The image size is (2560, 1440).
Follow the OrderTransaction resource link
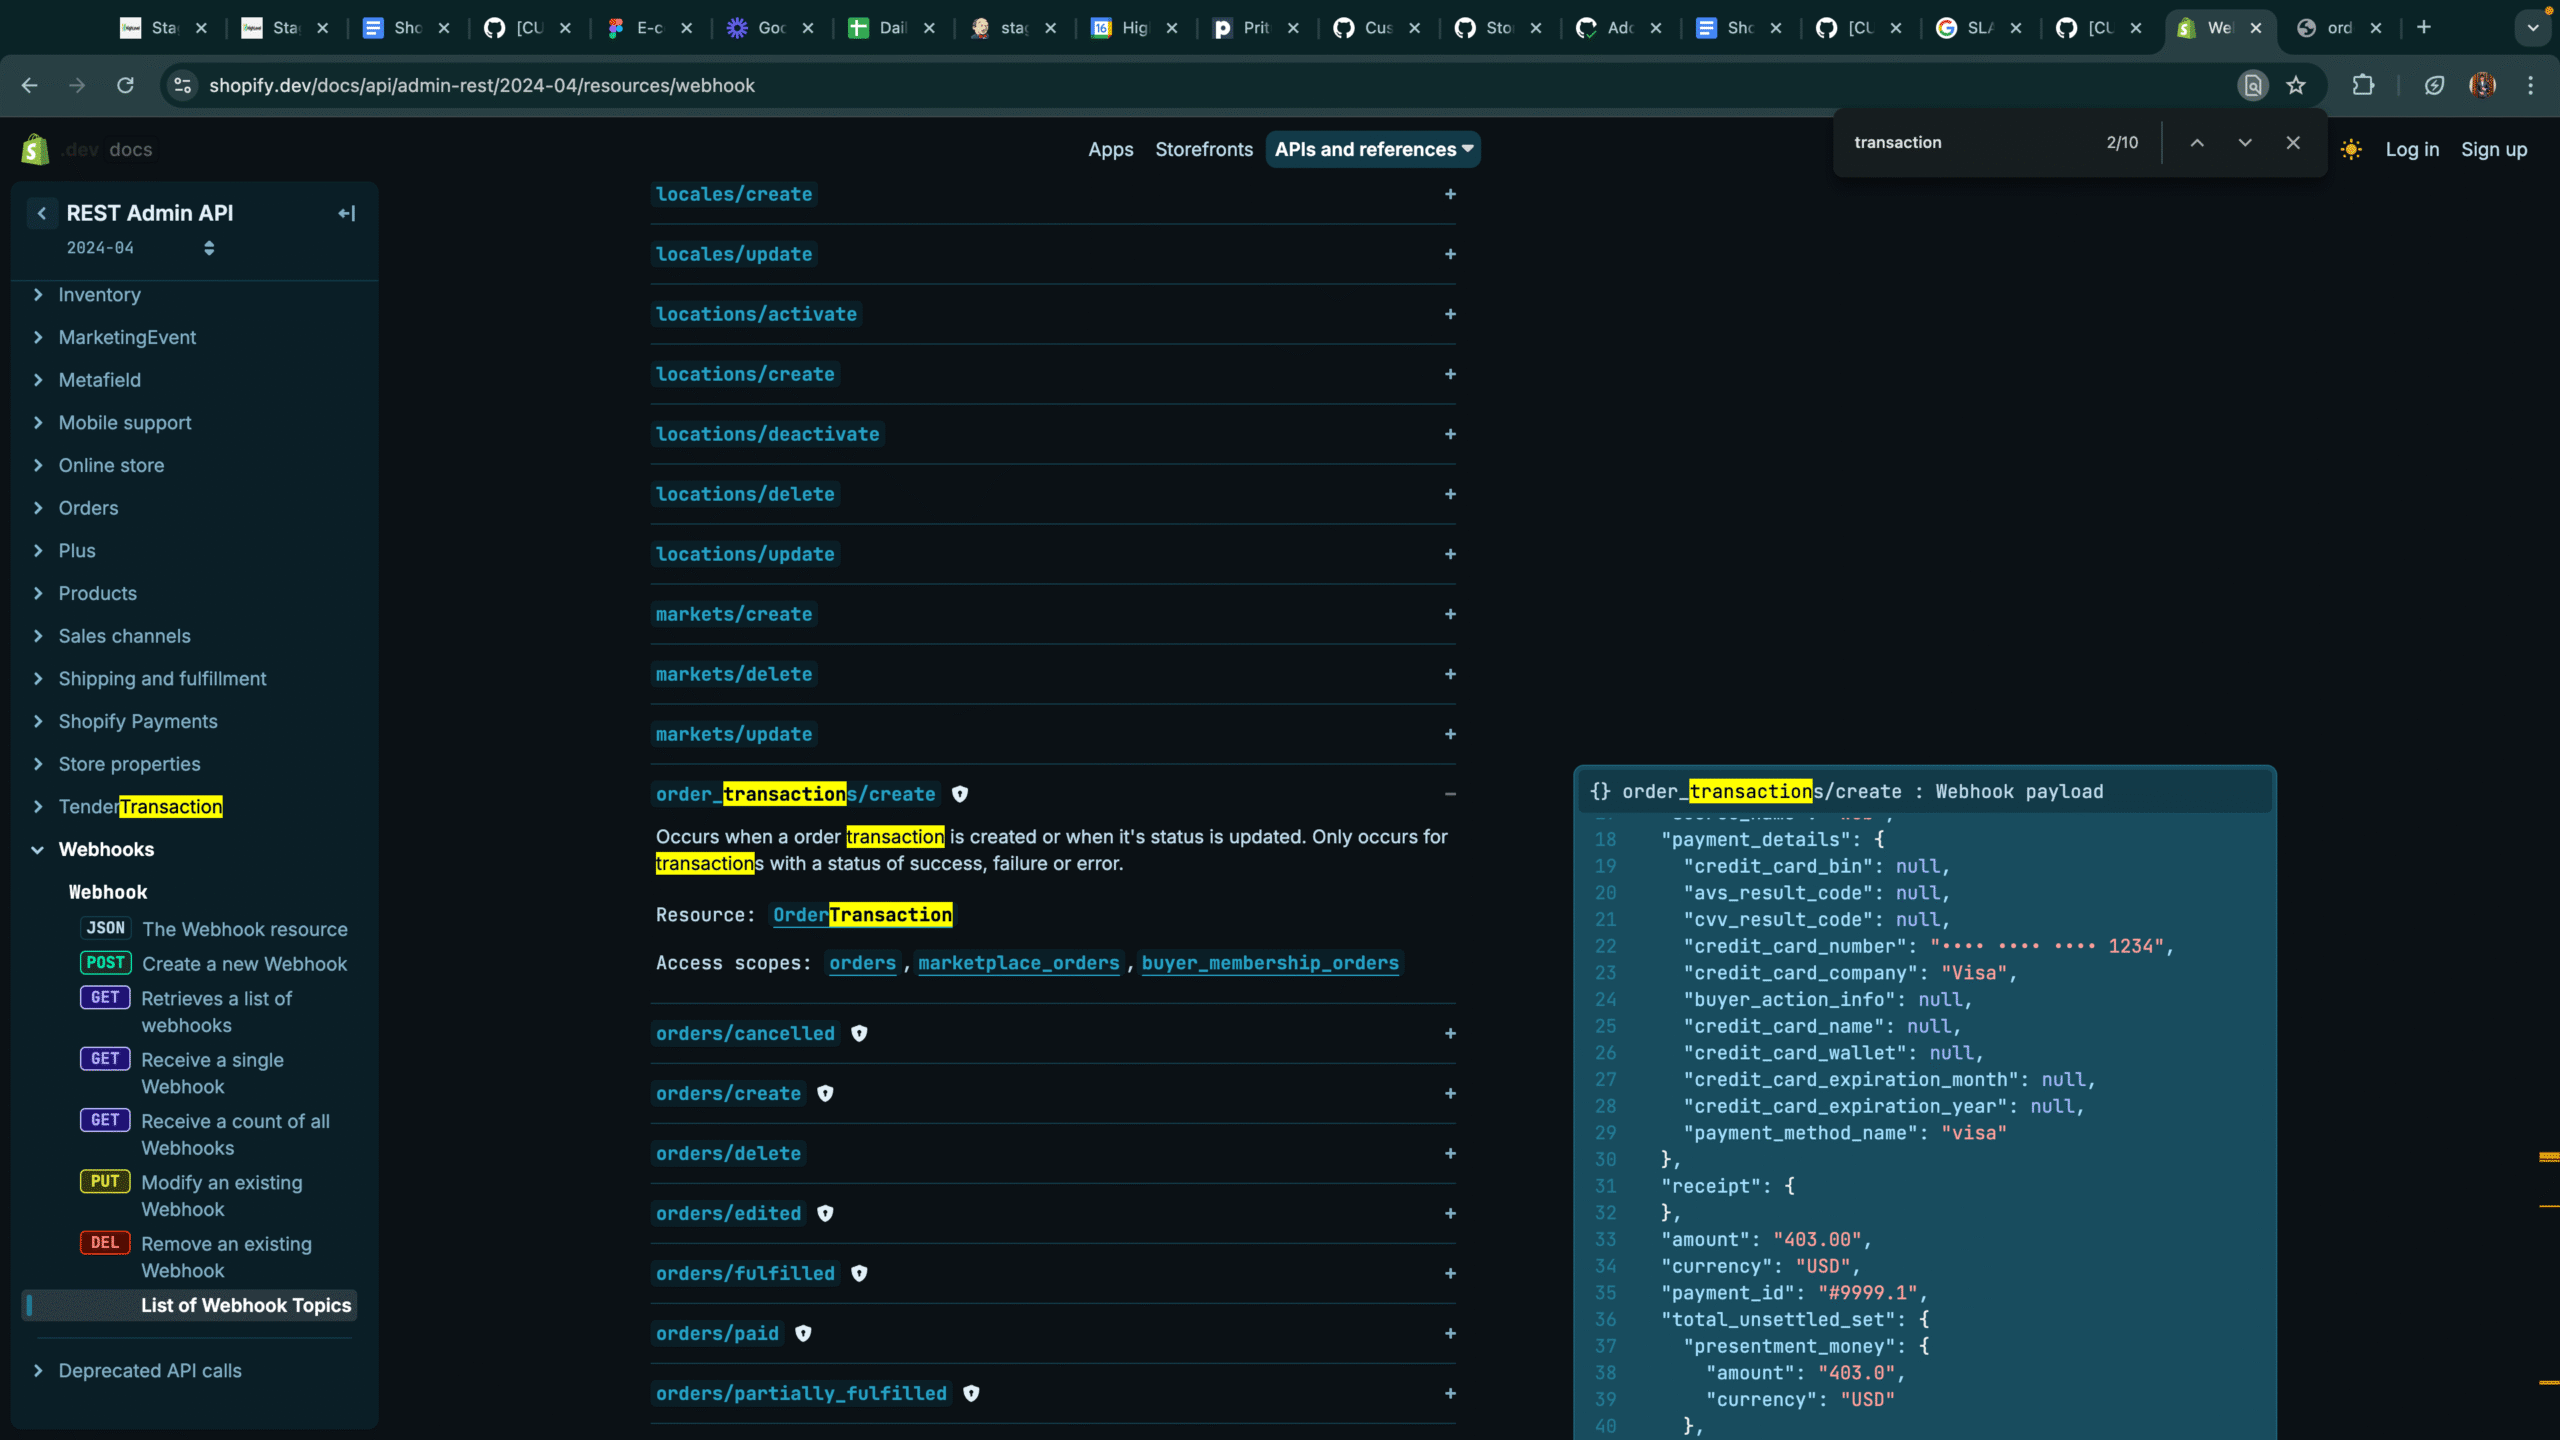[x=862, y=915]
